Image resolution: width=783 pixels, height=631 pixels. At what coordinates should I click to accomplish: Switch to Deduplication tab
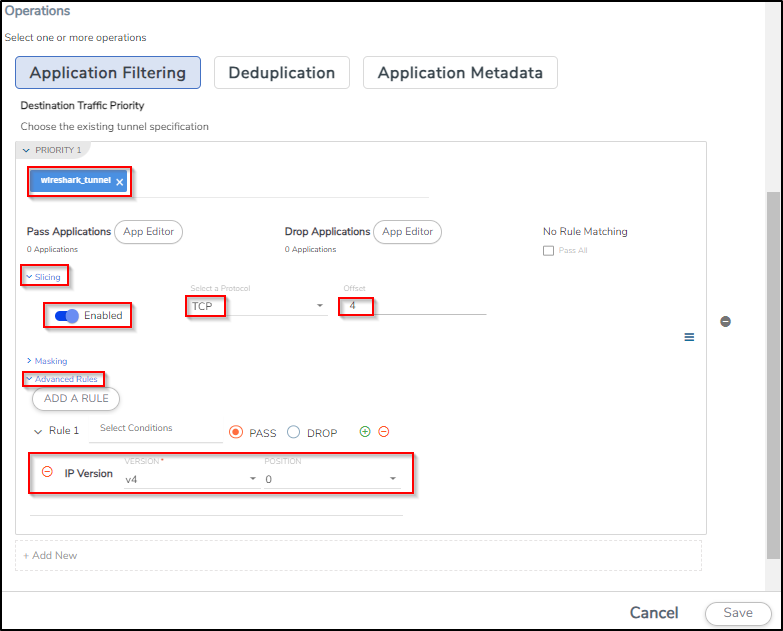pos(282,73)
